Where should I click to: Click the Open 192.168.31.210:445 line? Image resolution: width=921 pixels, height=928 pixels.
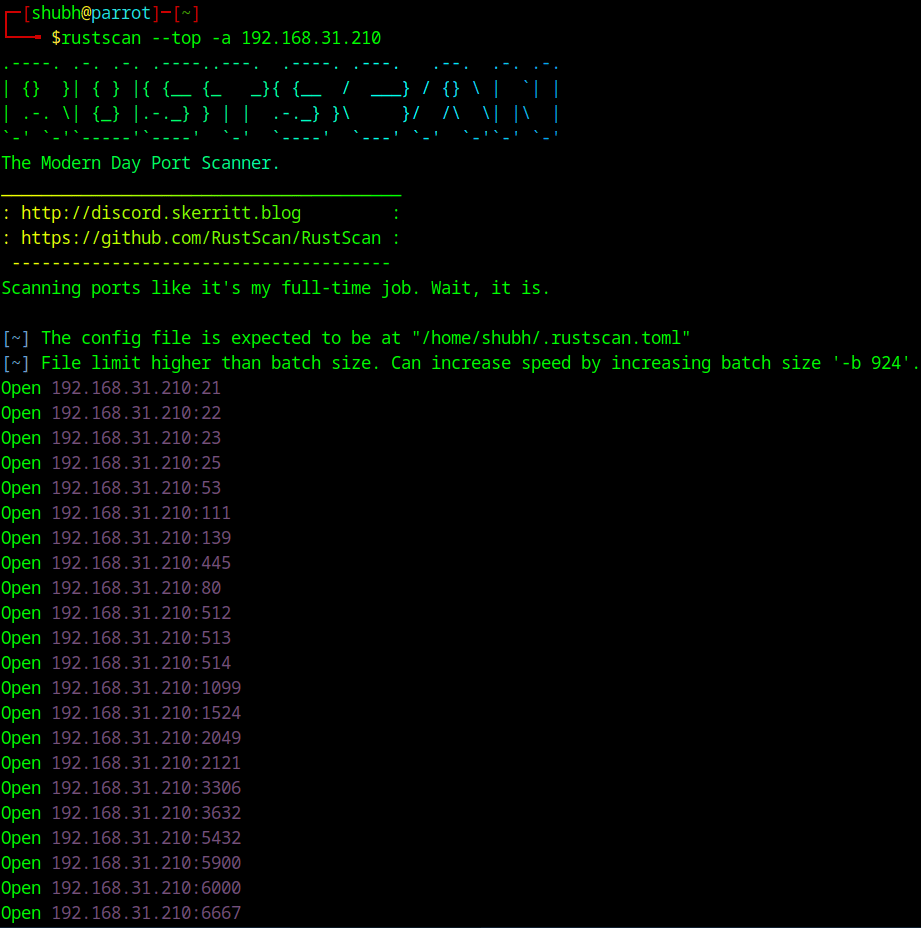click(x=116, y=563)
